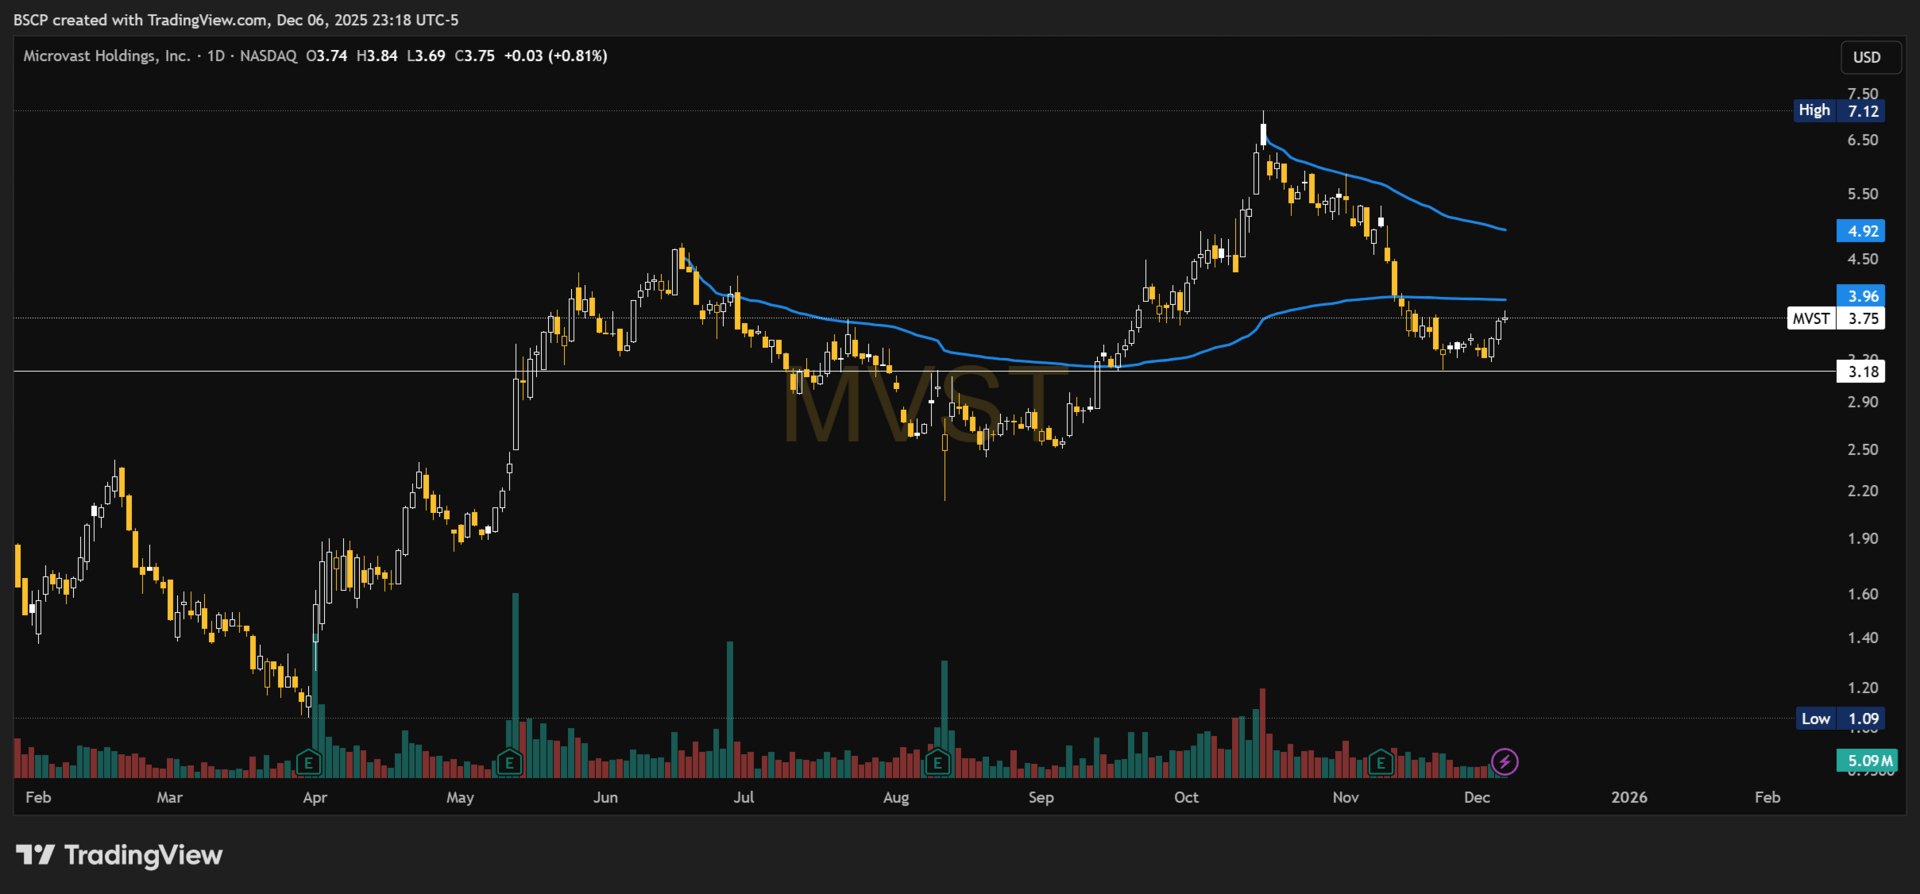Screen dimensions: 1920x894
Task: Click the 4.92 blue indicator label
Action: [1861, 231]
